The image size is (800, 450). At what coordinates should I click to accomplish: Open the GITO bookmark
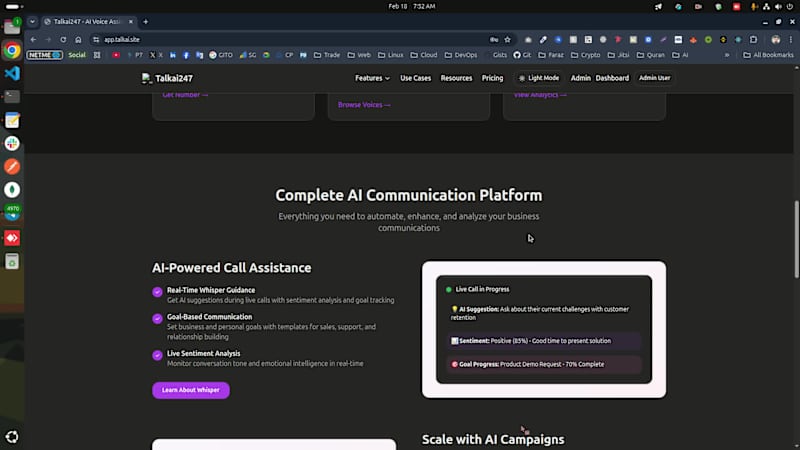pos(221,55)
